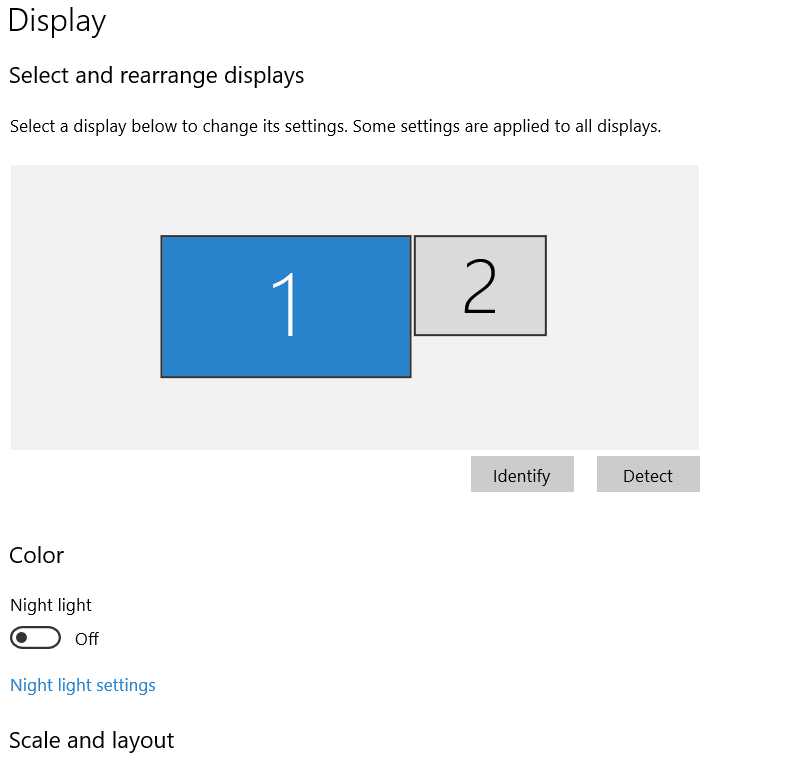Click the Night light switch control

(35, 637)
